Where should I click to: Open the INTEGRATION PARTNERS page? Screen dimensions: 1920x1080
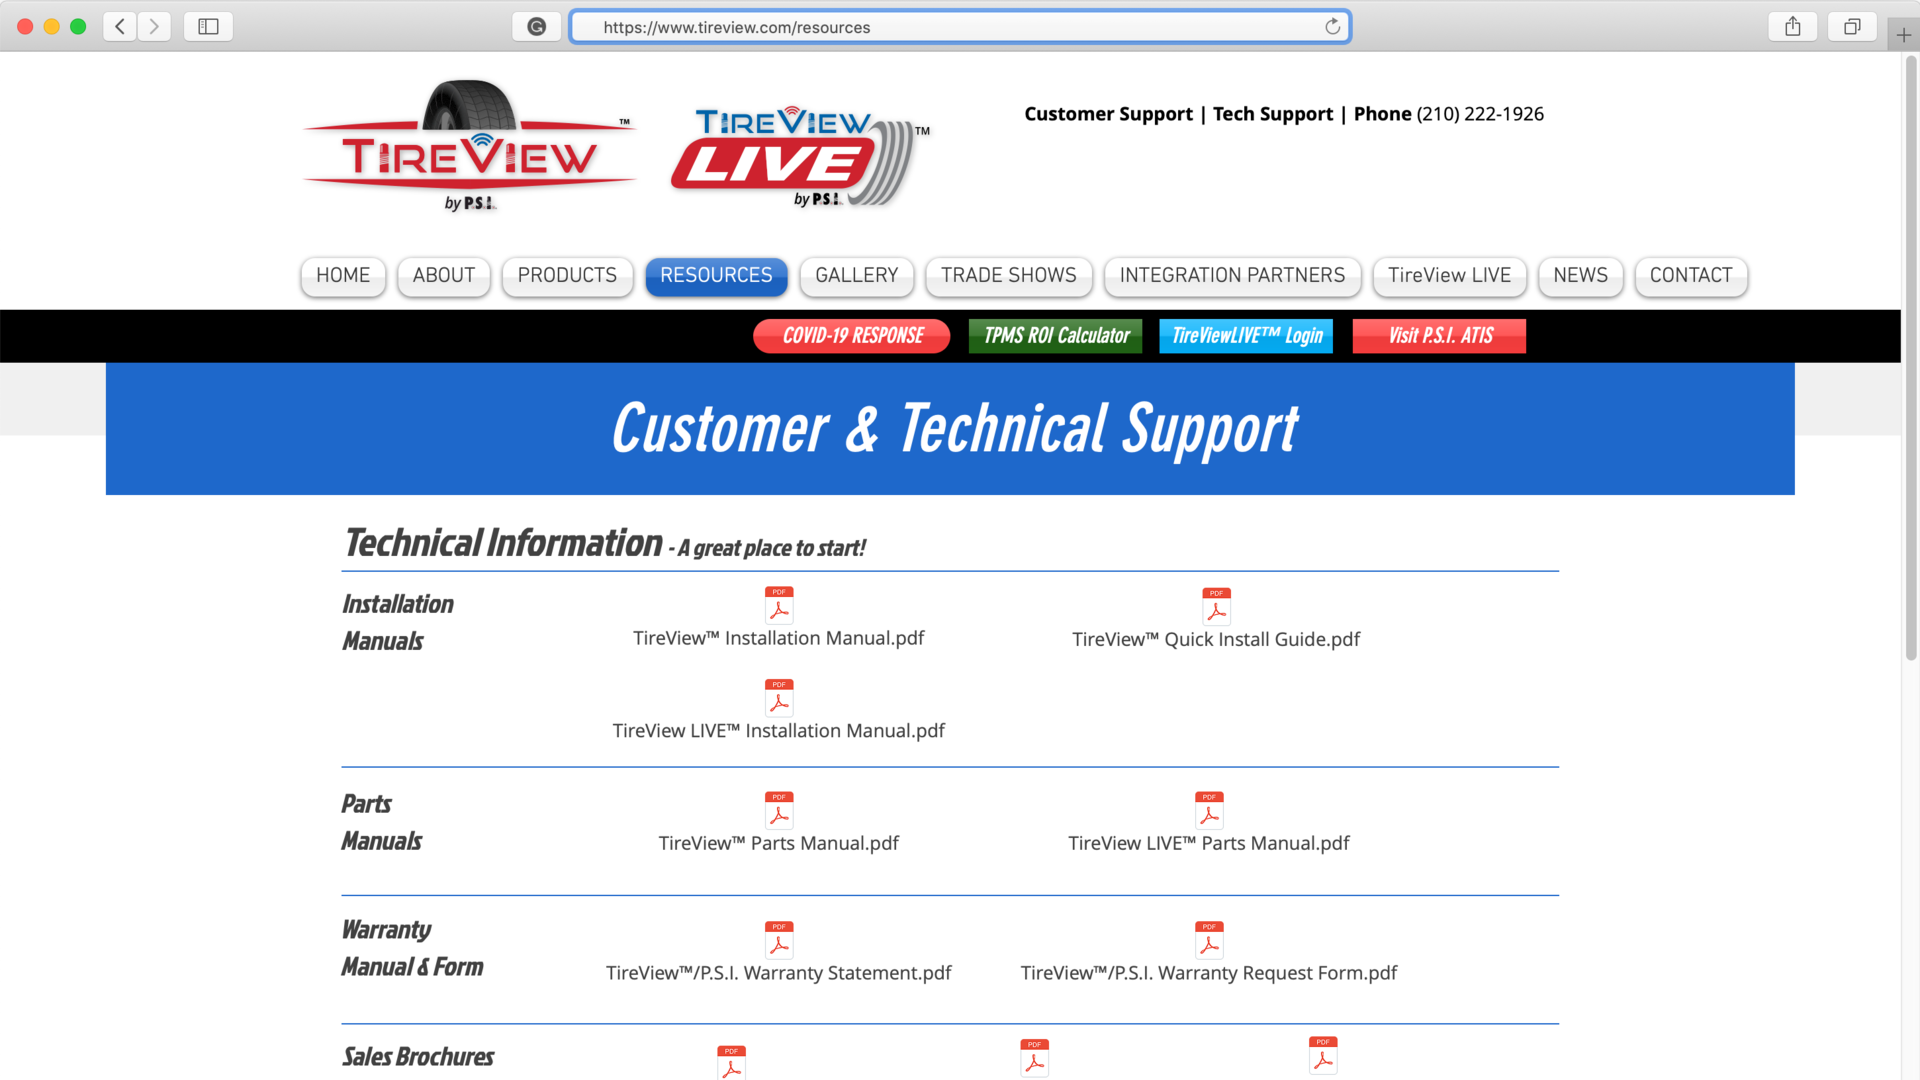click(1232, 276)
